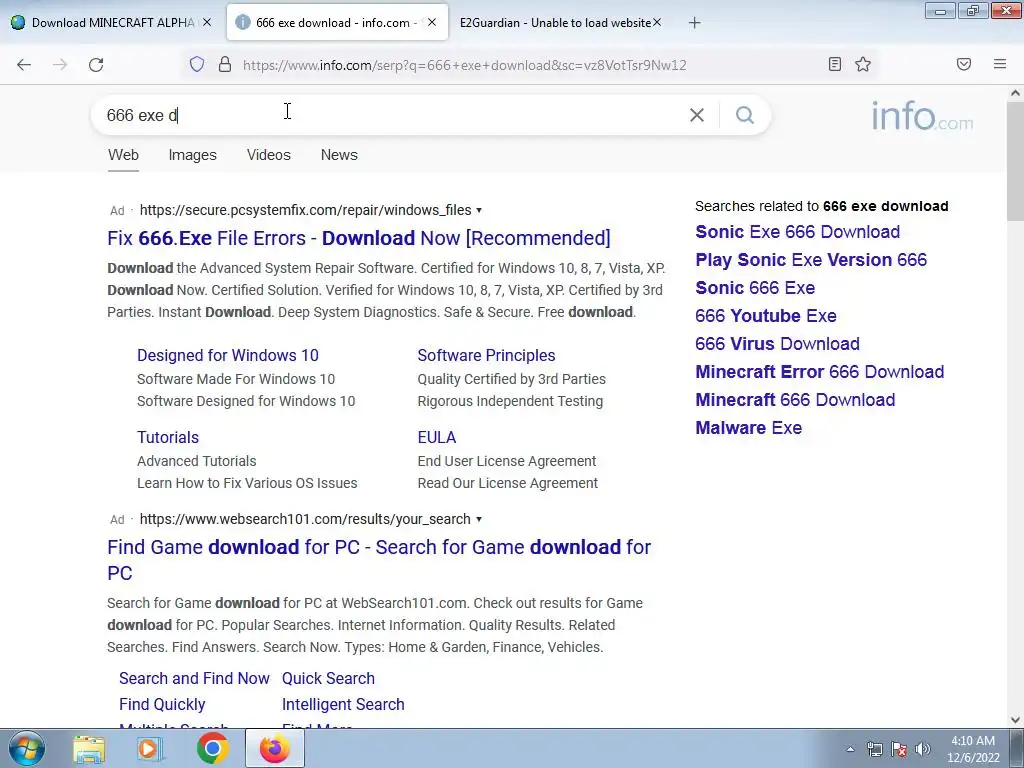Image resolution: width=1024 pixels, height=768 pixels.
Task: Close the E2Guardian tab
Action: (657, 22)
